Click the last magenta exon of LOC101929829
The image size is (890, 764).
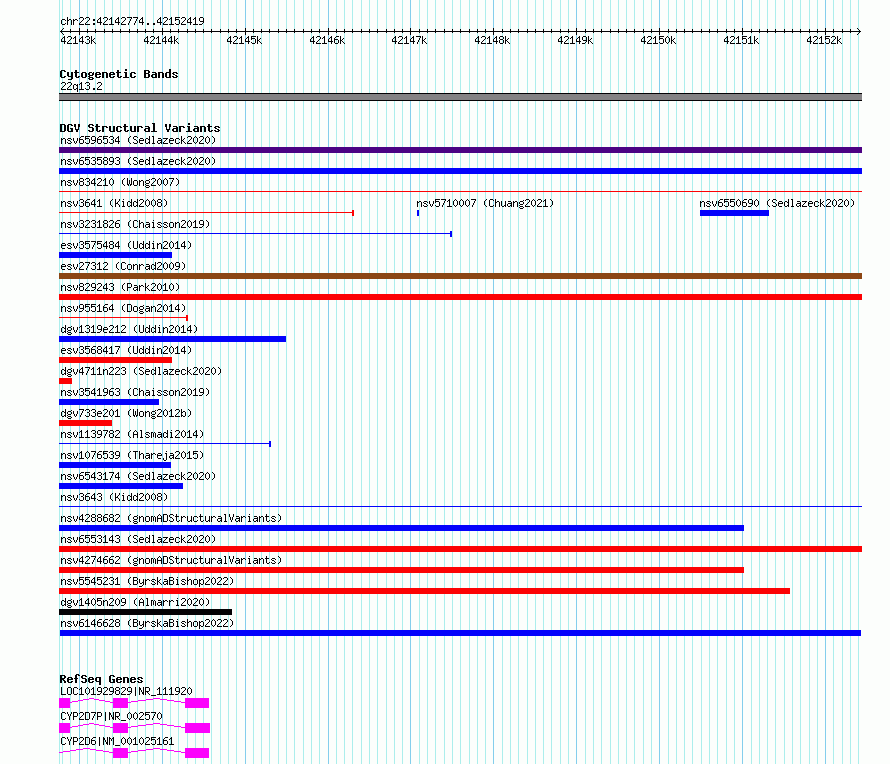click(x=197, y=703)
